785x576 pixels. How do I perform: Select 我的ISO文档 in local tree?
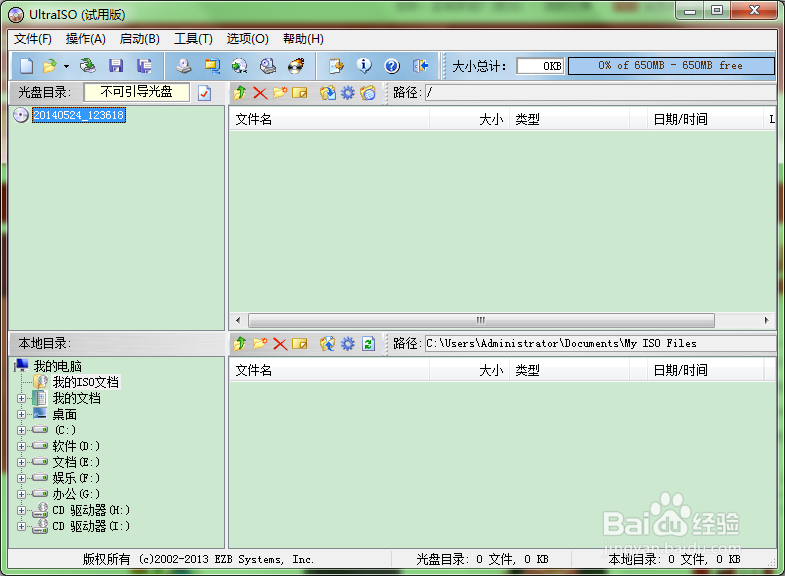point(86,382)
